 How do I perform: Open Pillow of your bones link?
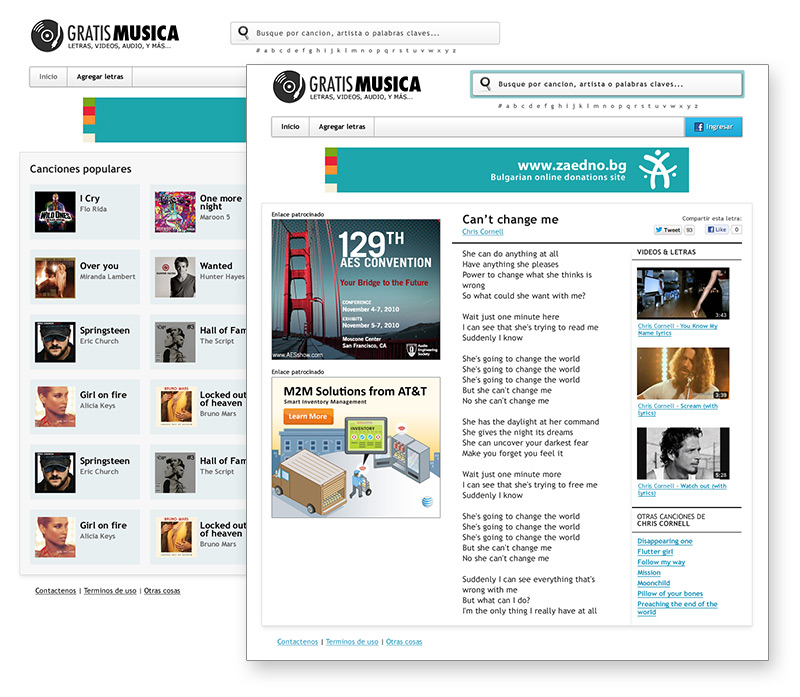[670, 593]
